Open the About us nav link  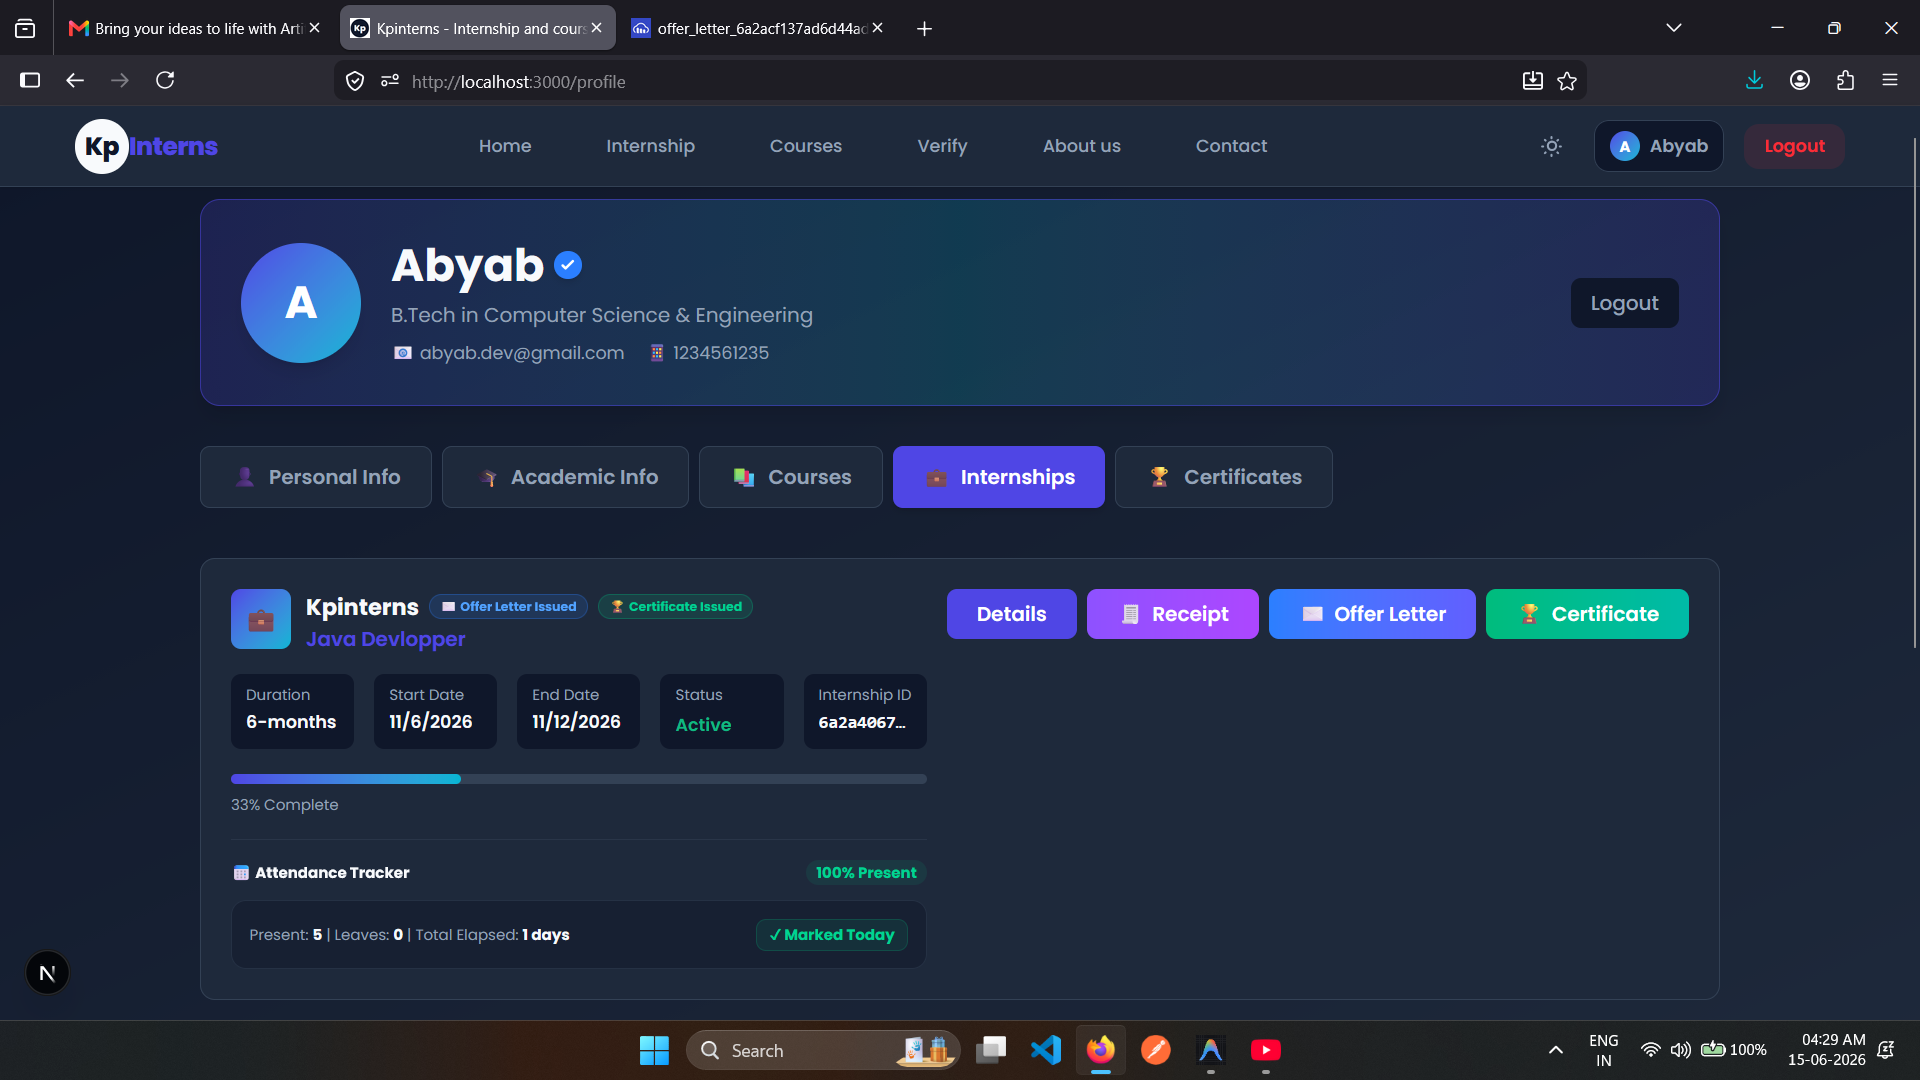[1081, 146]
